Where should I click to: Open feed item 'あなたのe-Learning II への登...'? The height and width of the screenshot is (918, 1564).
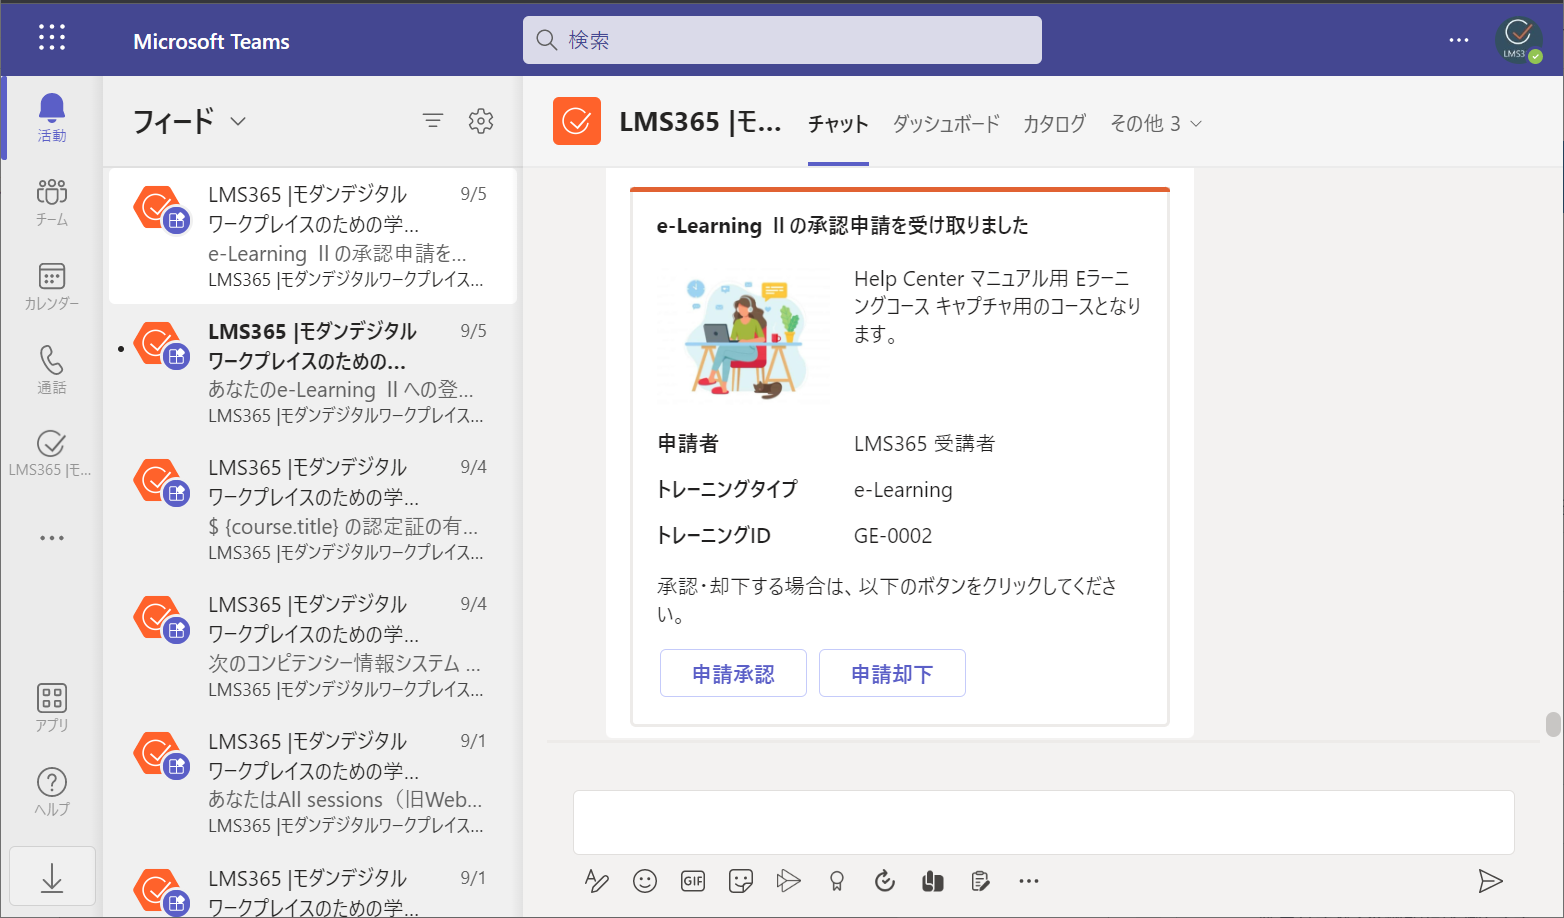[313, 372]
